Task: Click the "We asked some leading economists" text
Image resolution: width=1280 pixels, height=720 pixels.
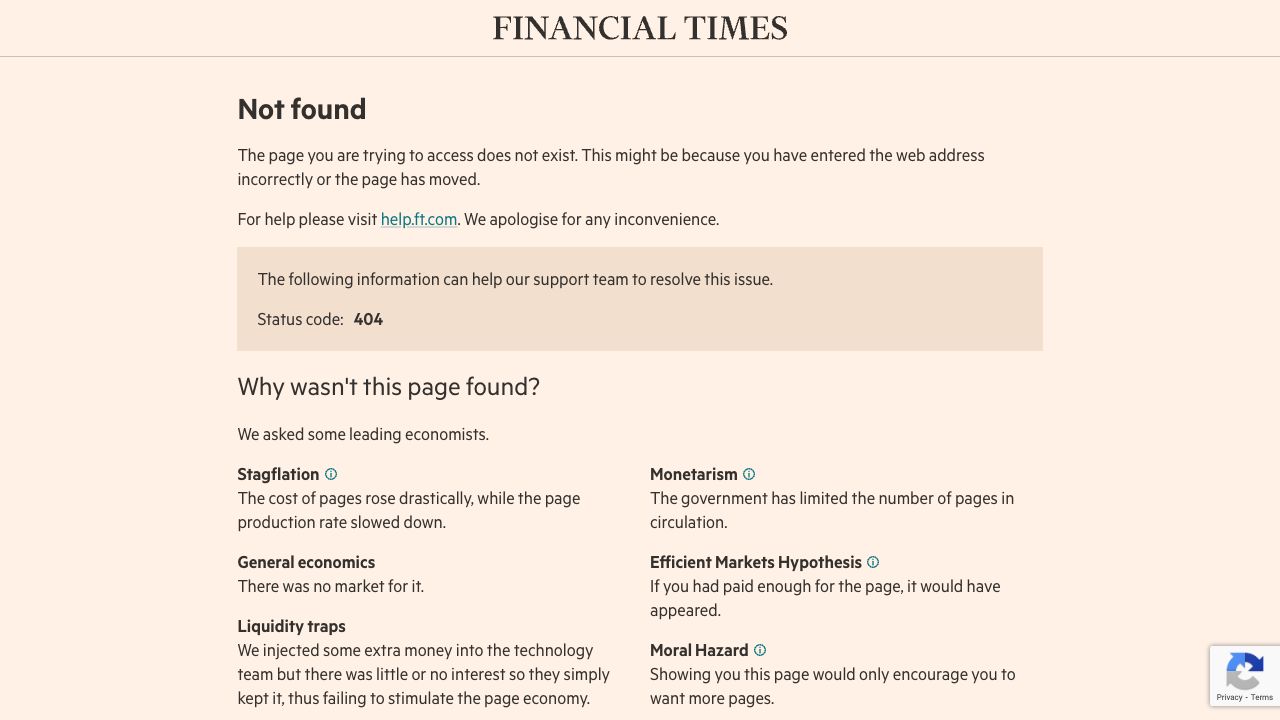Action: coord(363,434)
